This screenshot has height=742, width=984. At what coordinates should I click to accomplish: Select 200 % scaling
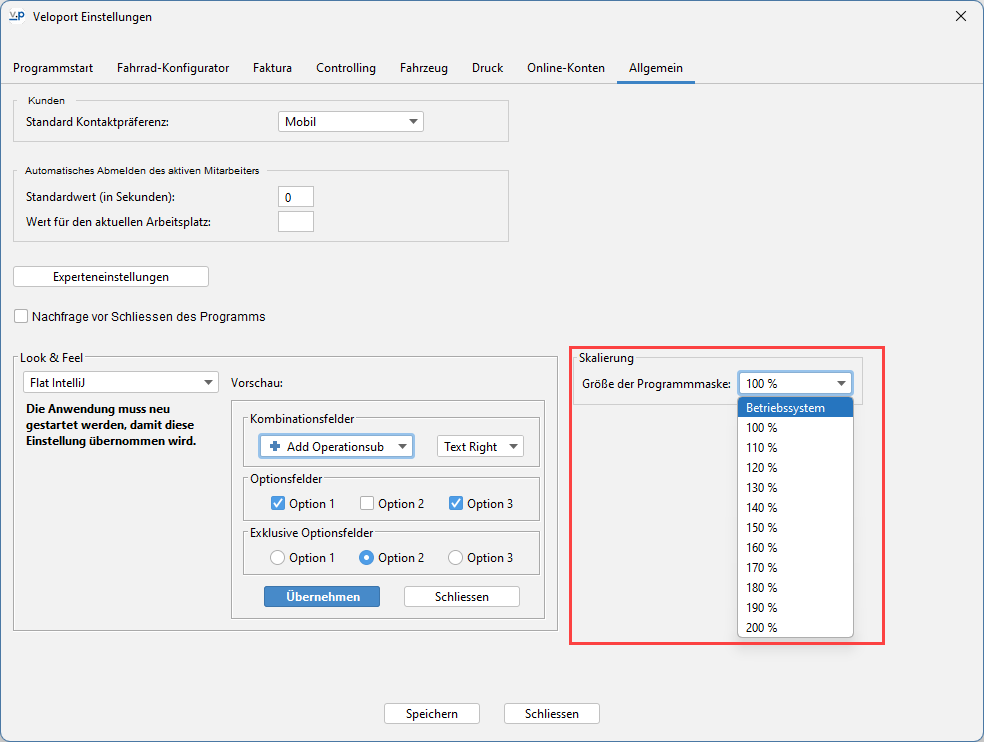[x=795, y=628]
